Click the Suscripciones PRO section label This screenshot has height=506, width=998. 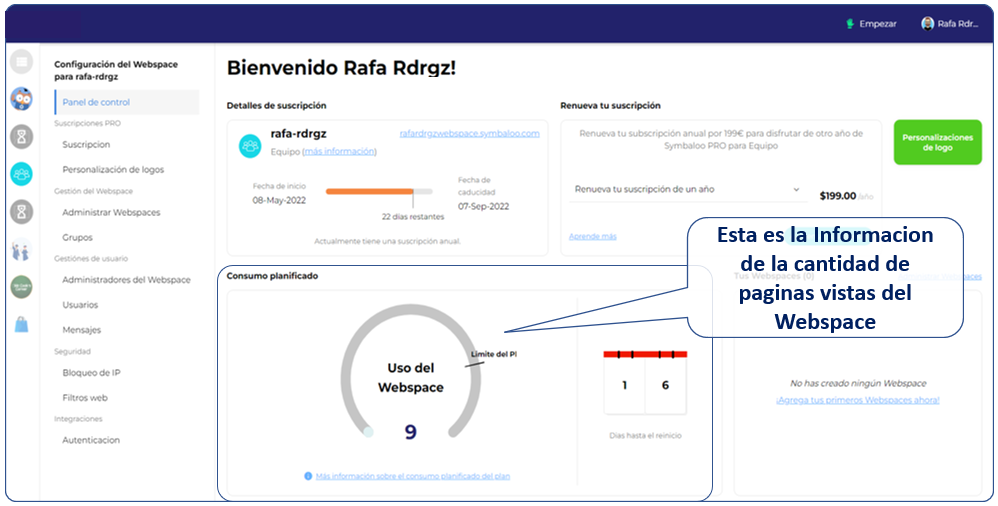coord(87,123)
